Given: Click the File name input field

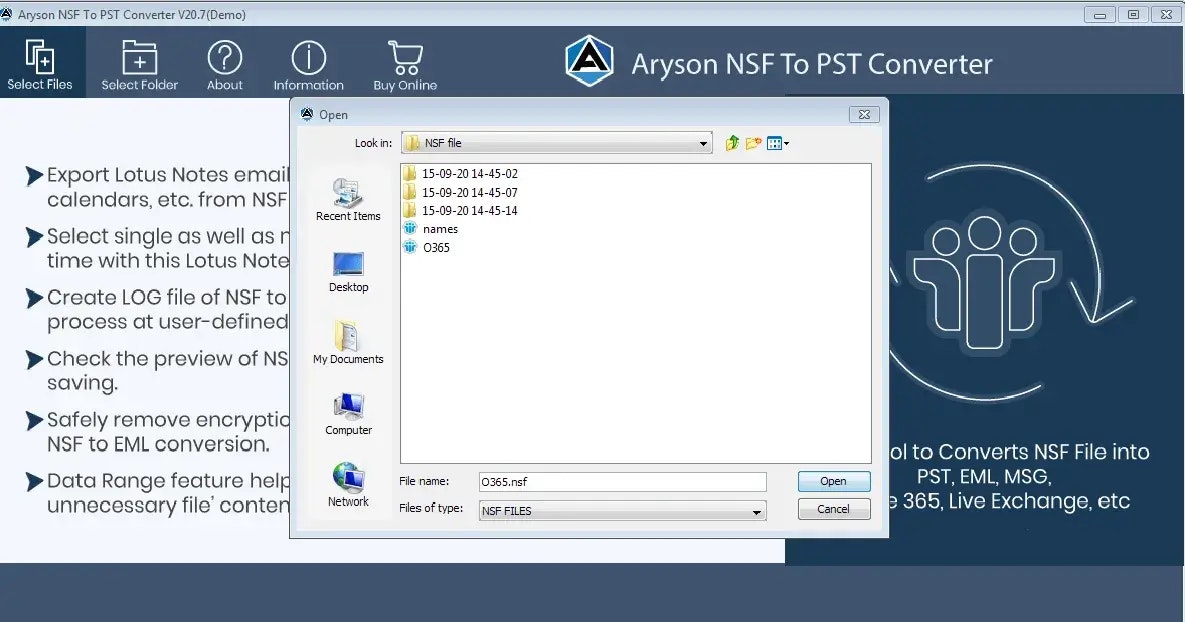Looking at the screenshot, I should point(623,481).
